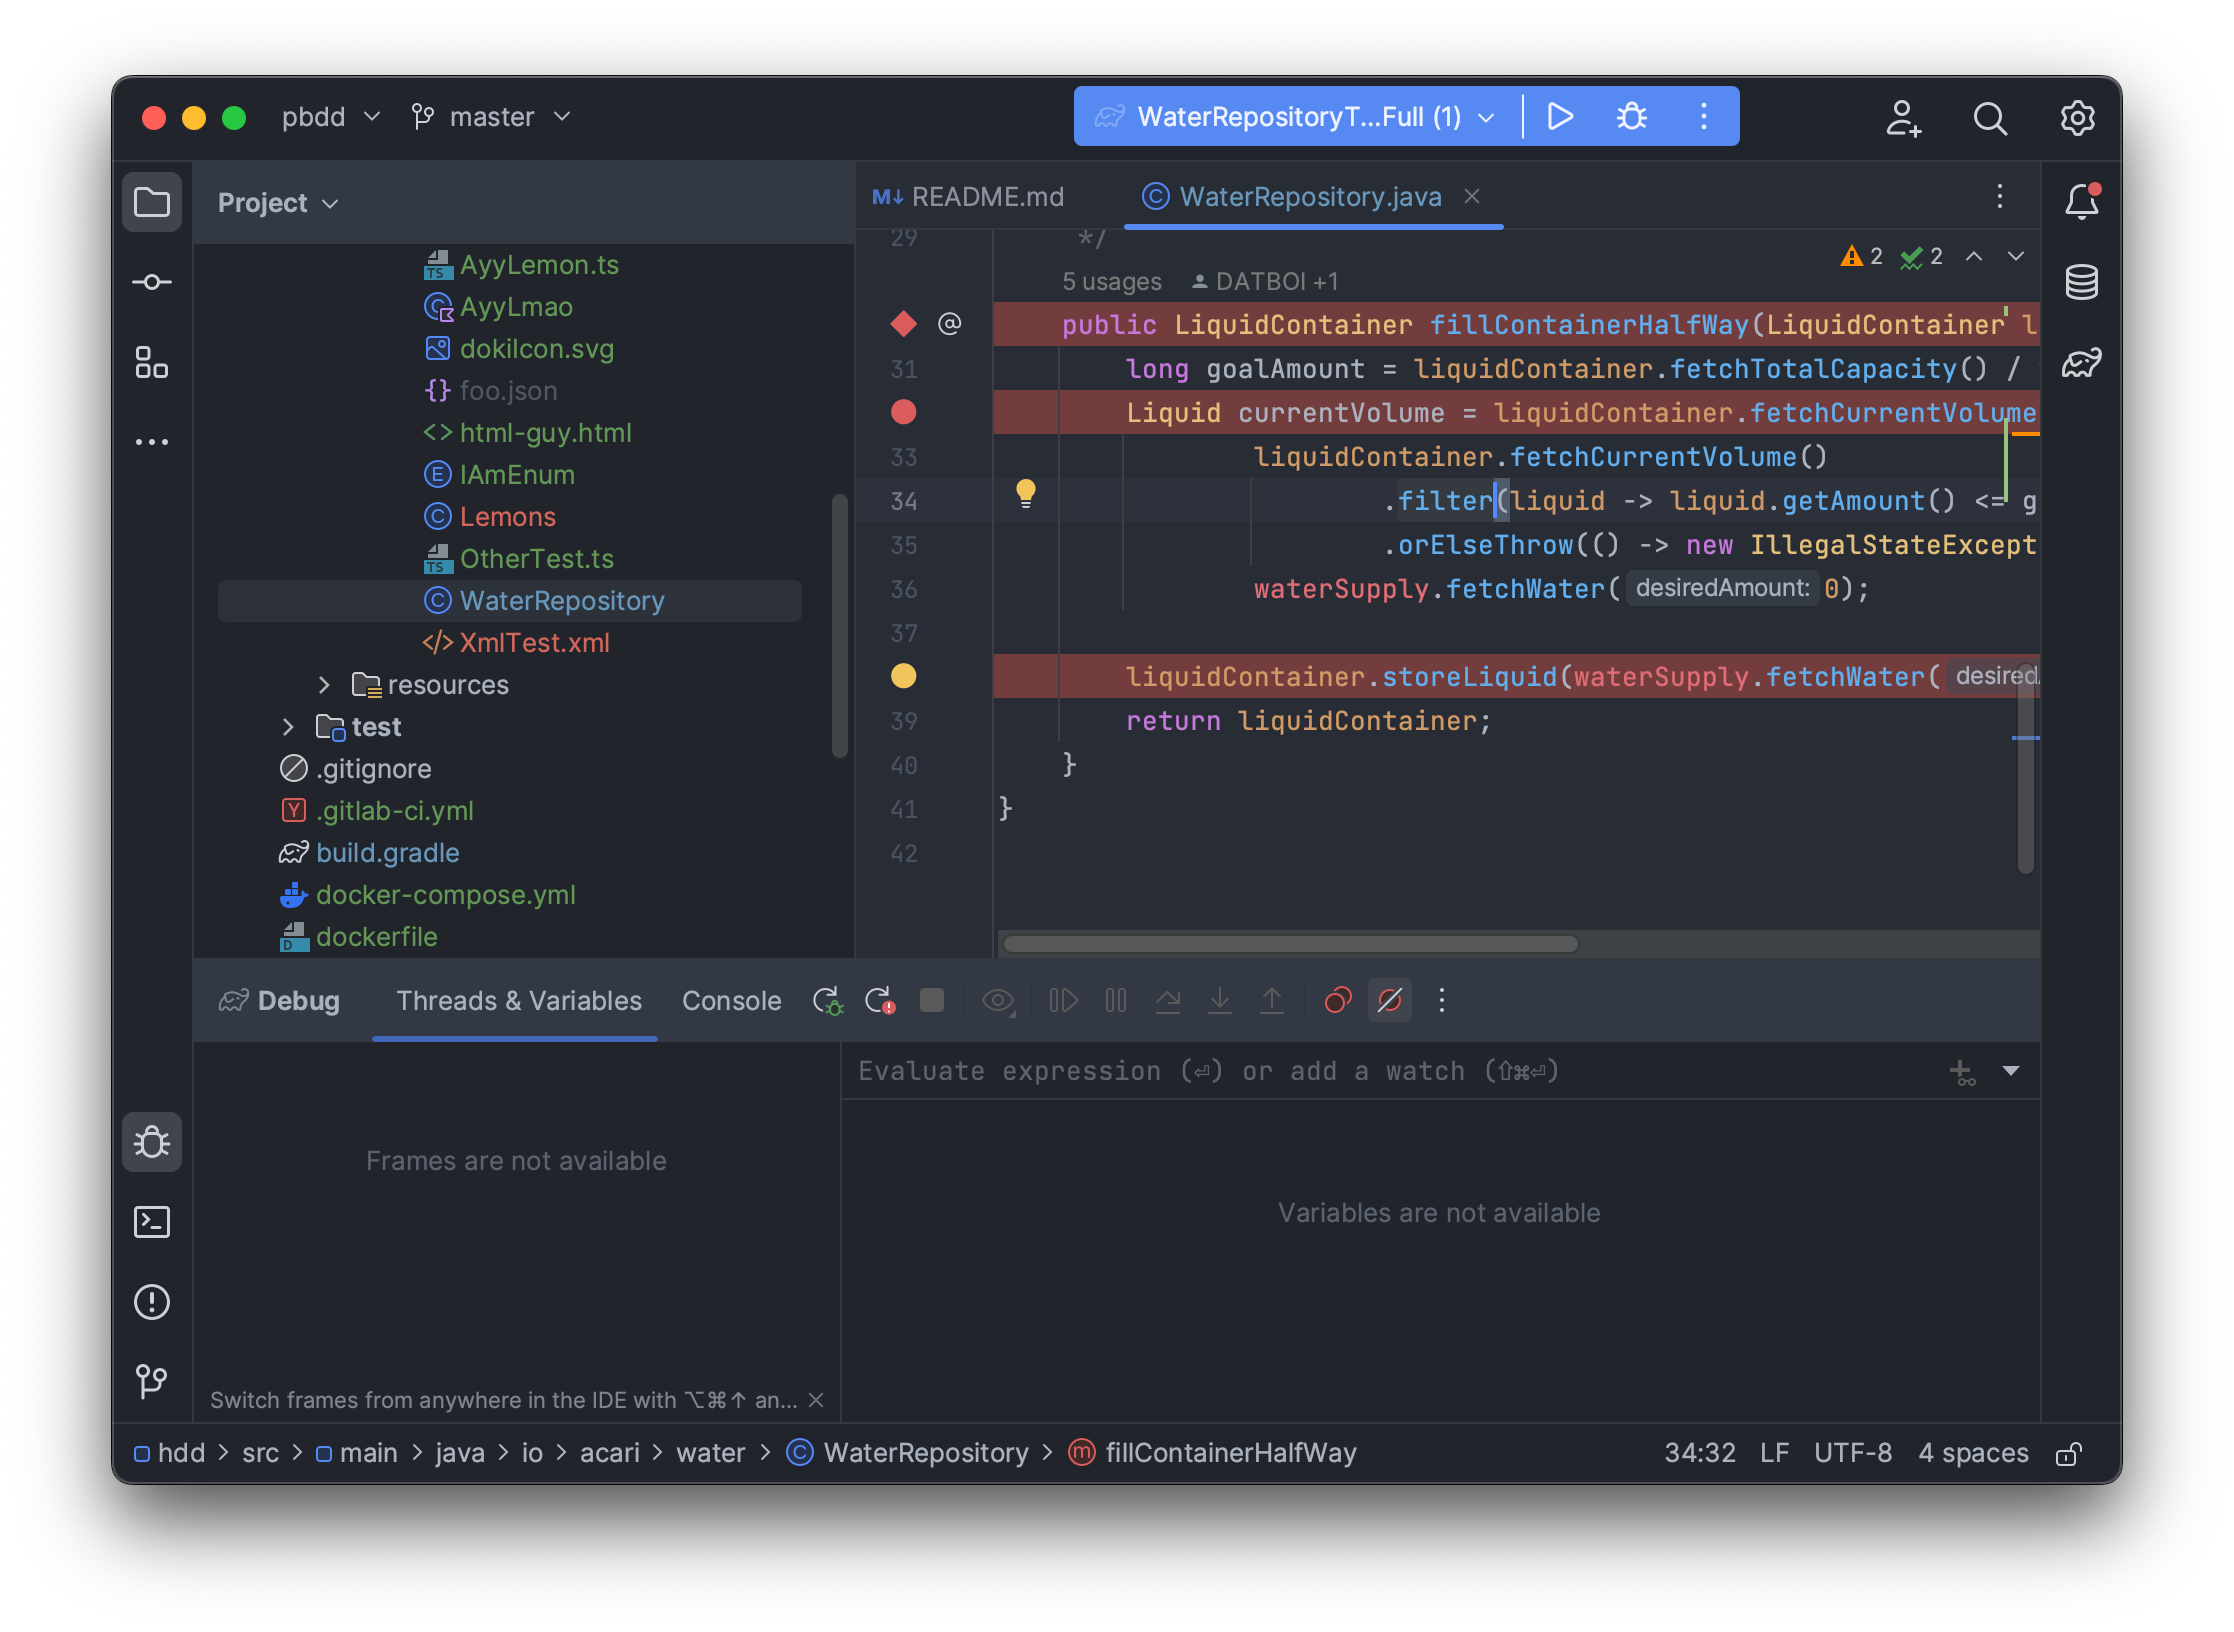Image resolution: width=2234 pixels, height=1632 pixels.
Task: Stop the debugger
Action: 932,1000
